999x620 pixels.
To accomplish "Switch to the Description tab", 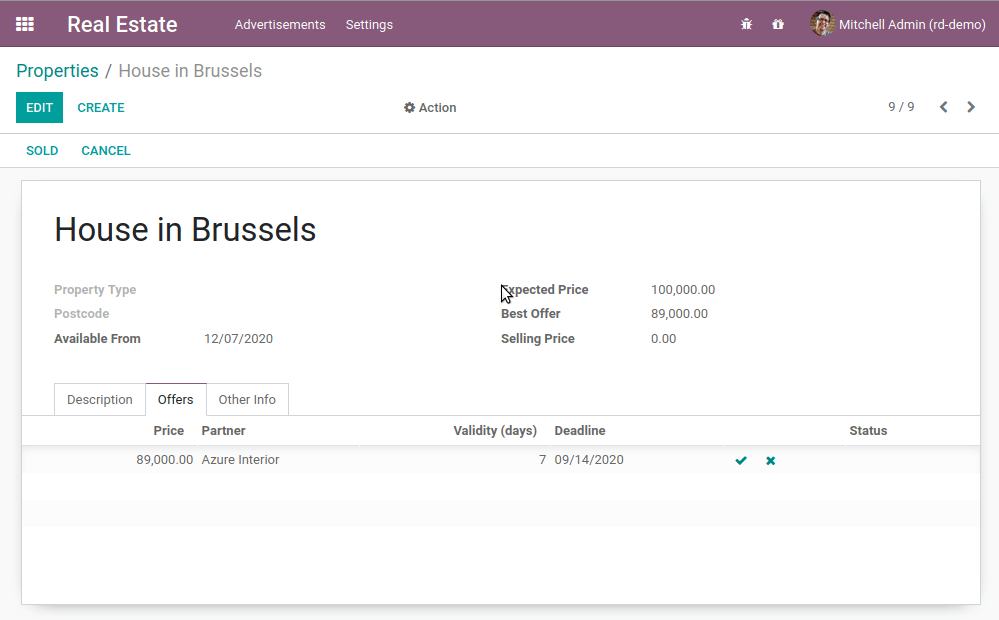I will tap(100, 400).
